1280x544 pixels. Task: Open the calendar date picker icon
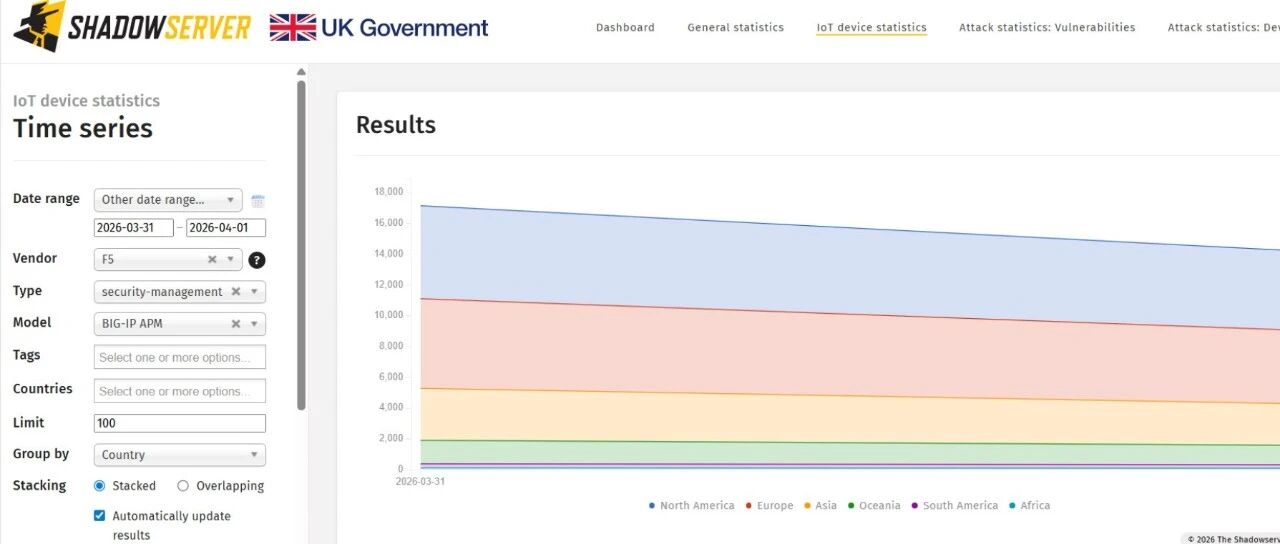(258, 200)
